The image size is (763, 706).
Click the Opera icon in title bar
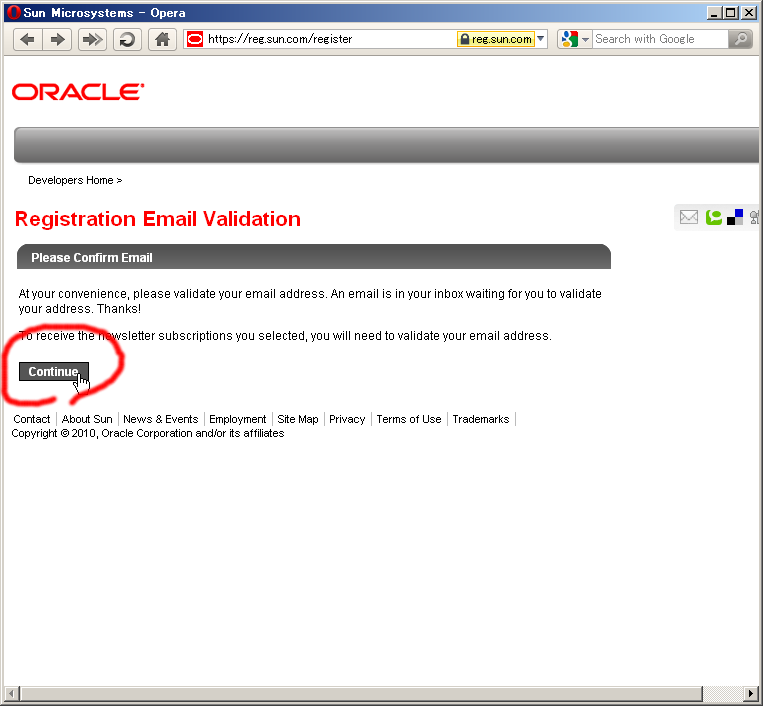pos(14,13)
